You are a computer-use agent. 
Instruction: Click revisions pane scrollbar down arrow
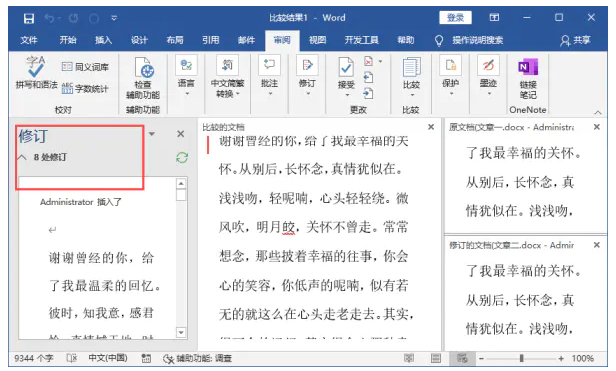pyautogui.click(x=181, y=332)
